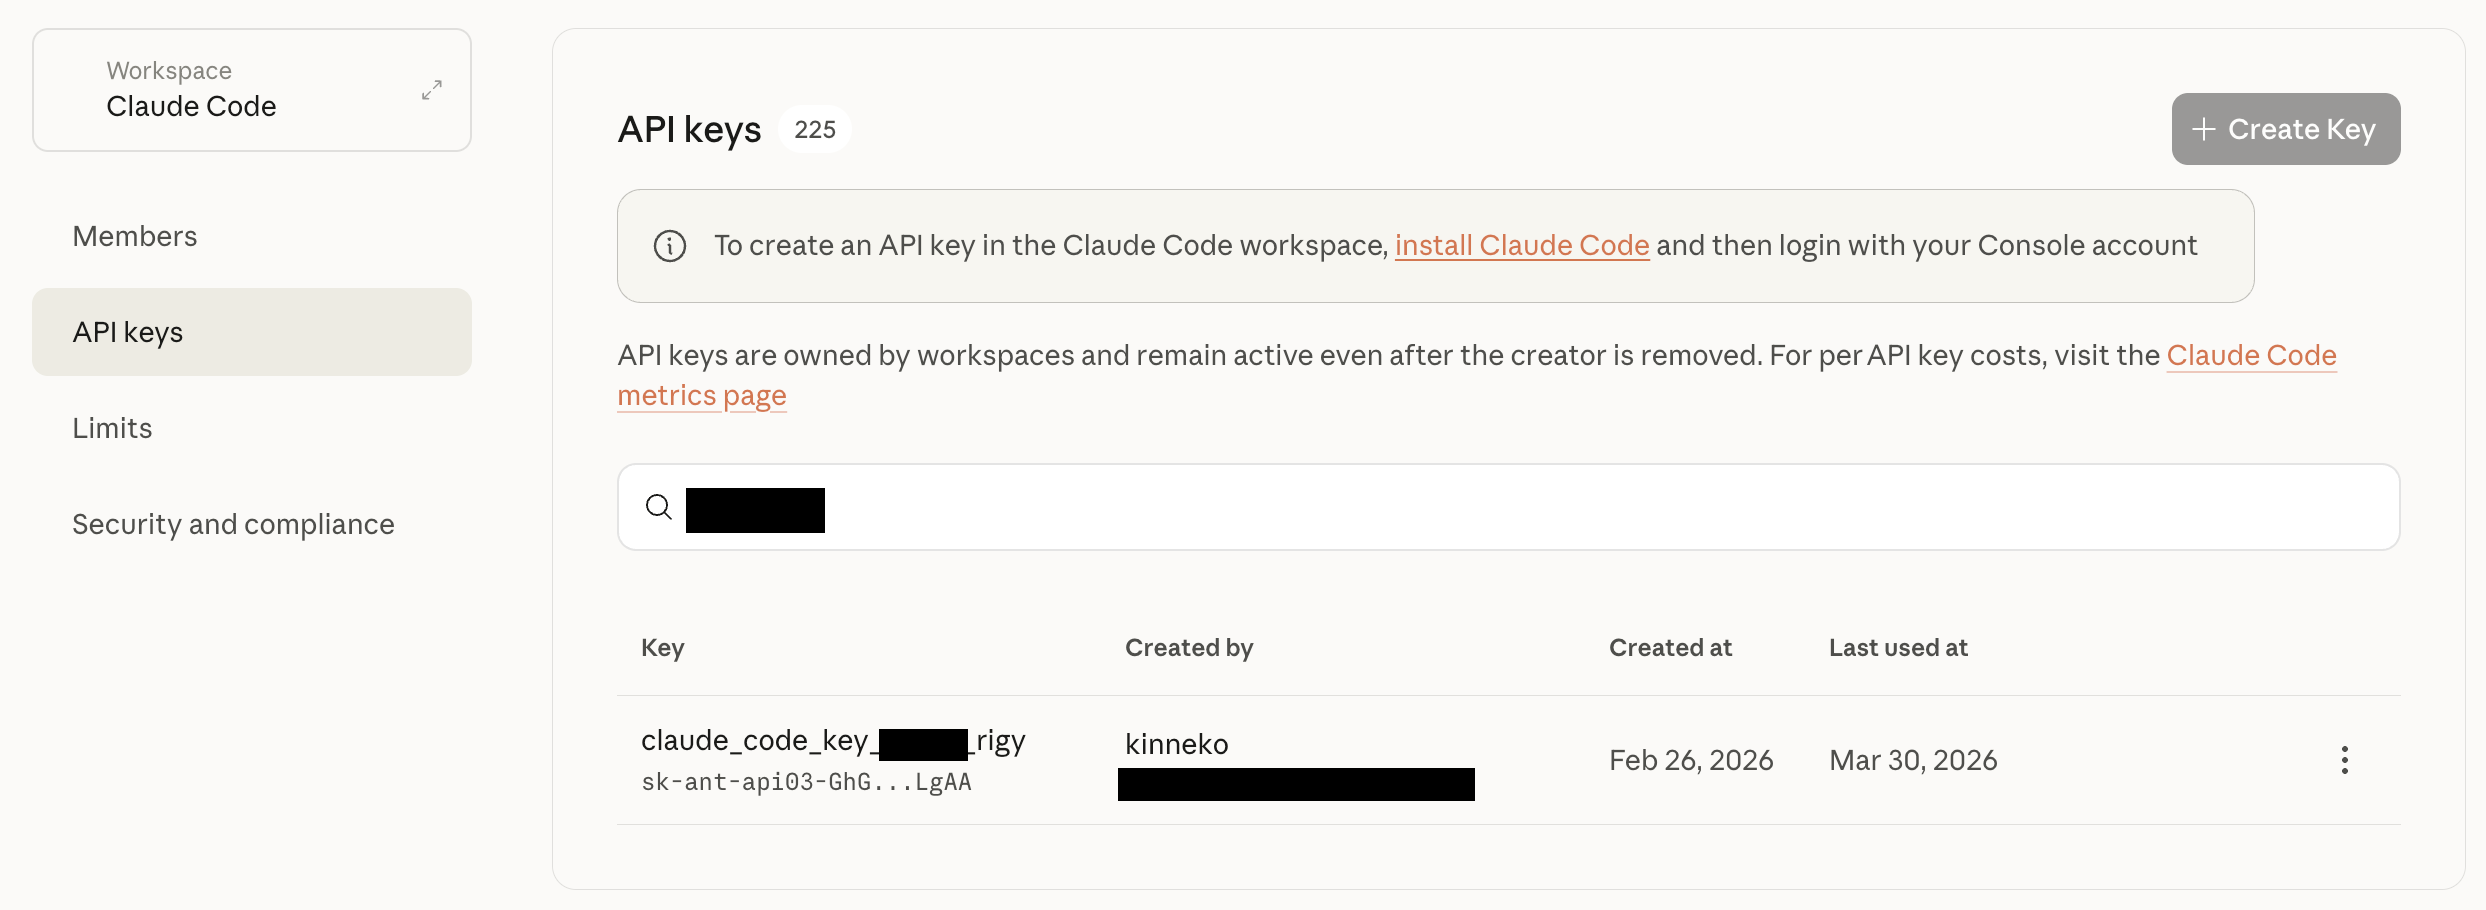Click the Feb 26, 2026 created date

(x=1691, y=760)
